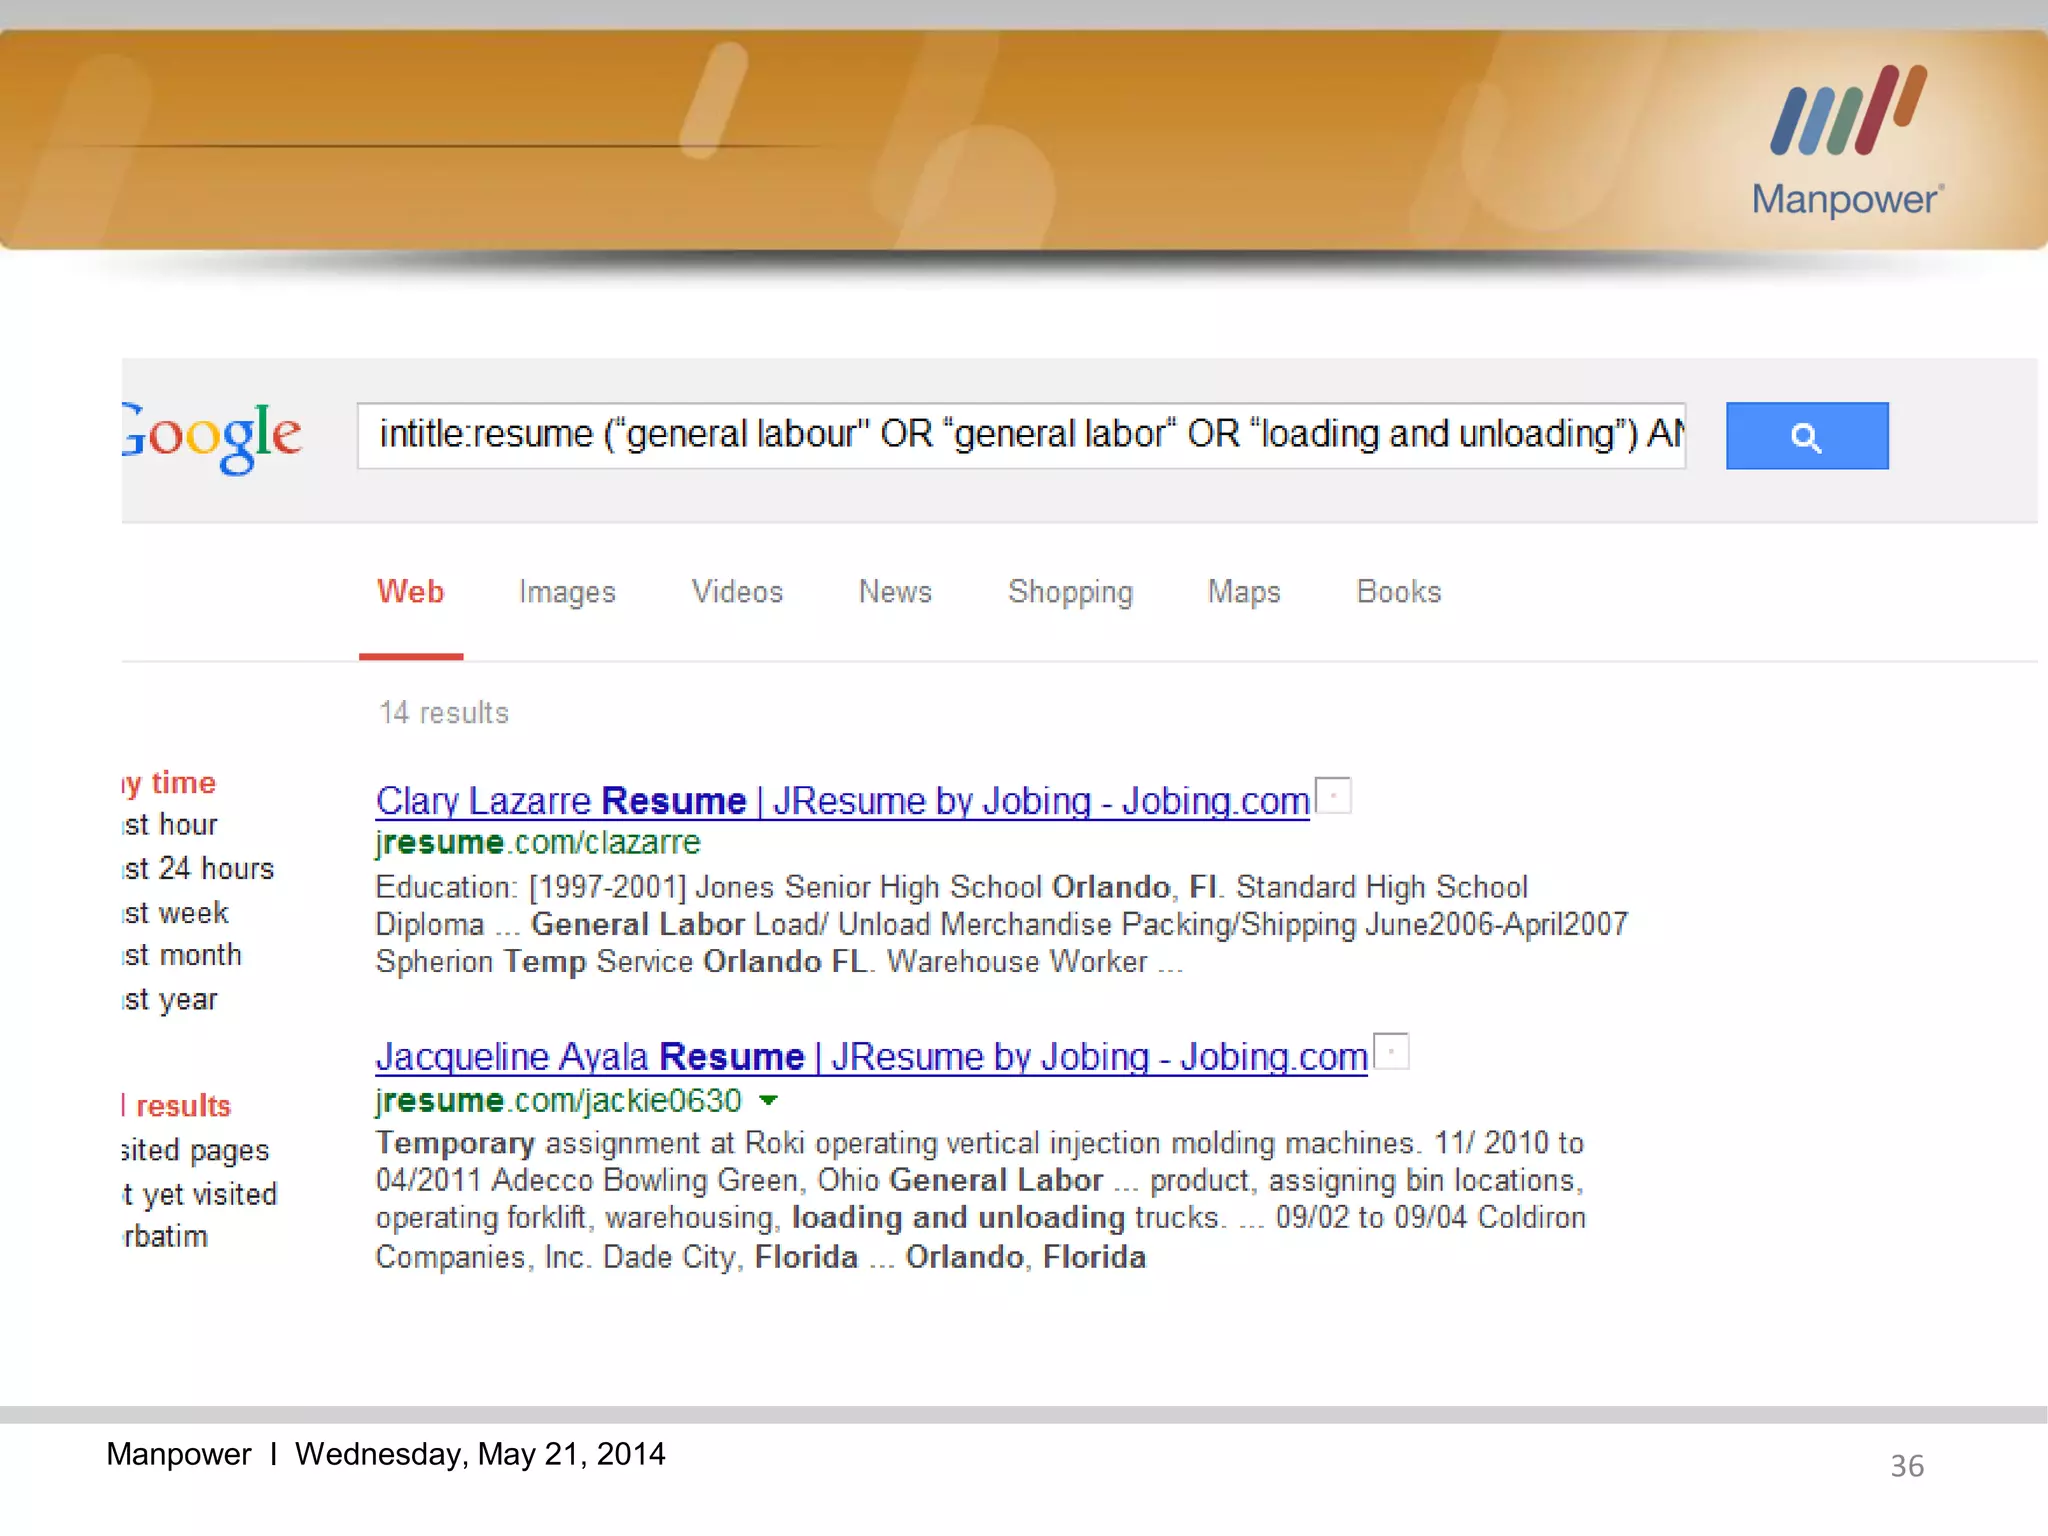Filter results by past month
The height and width of the screenshot is (1536, 2048).
(183, 955)
